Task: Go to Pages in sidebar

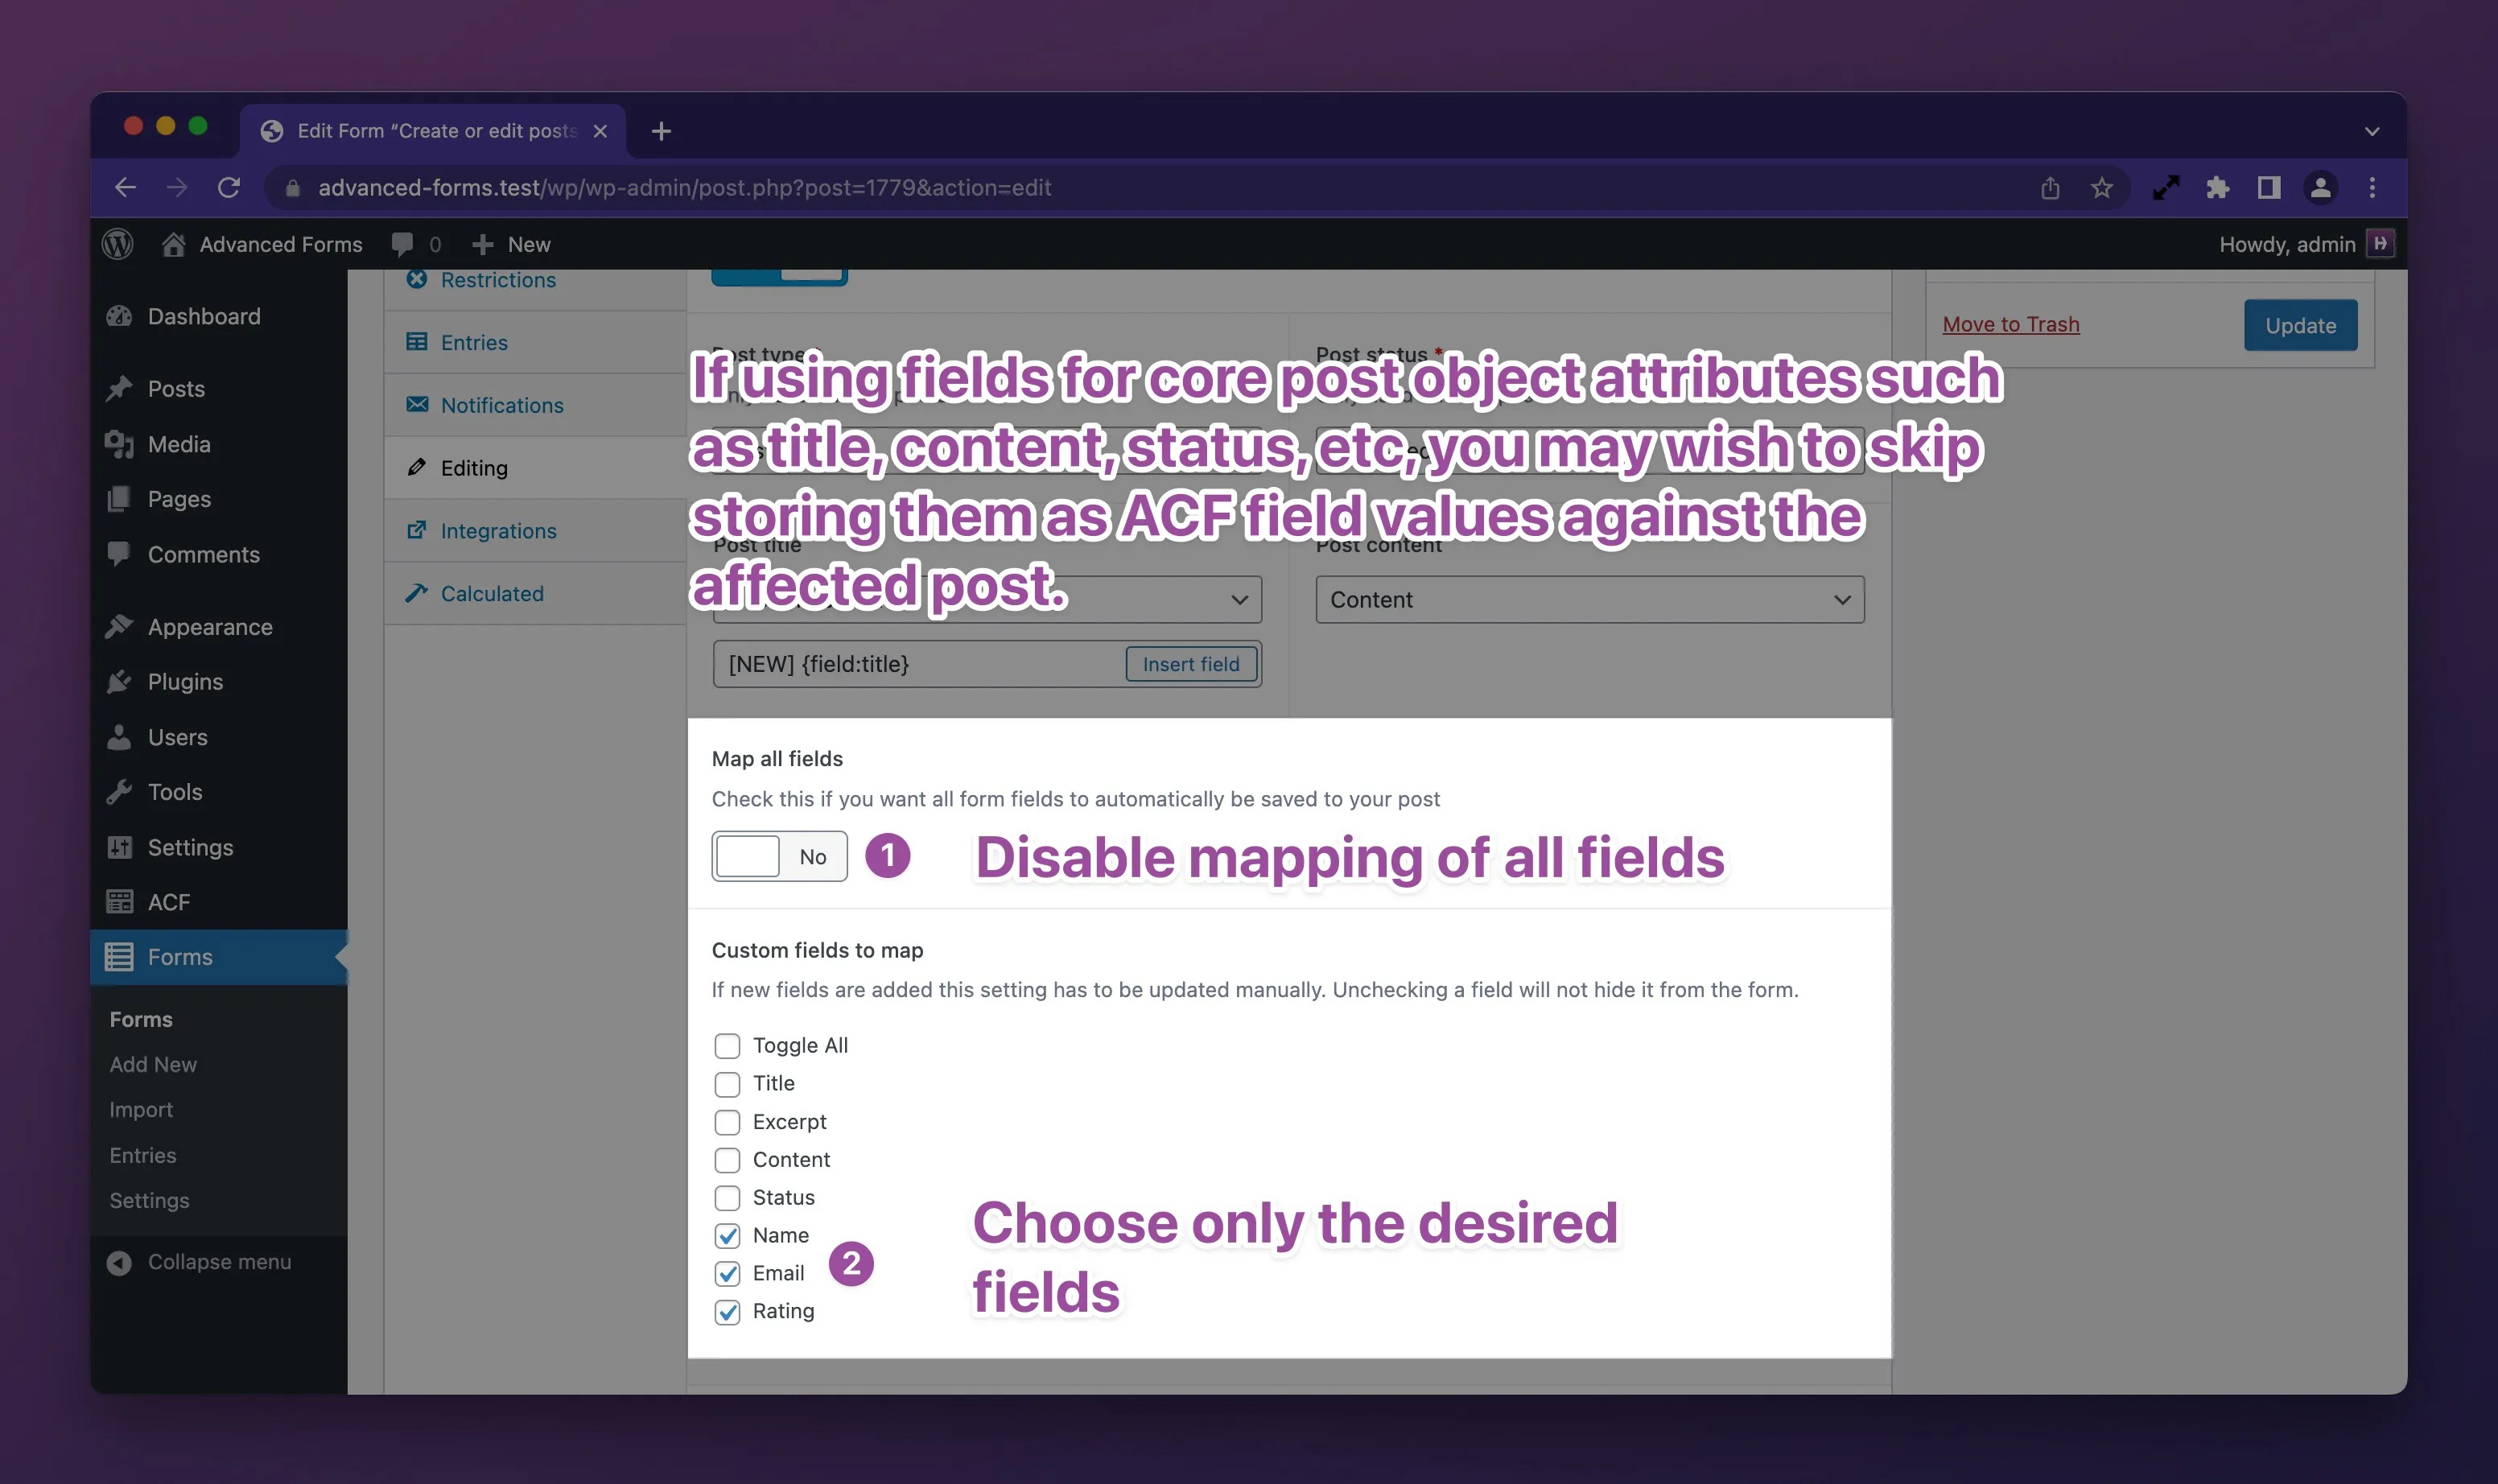Action: [x=219, y=499]
